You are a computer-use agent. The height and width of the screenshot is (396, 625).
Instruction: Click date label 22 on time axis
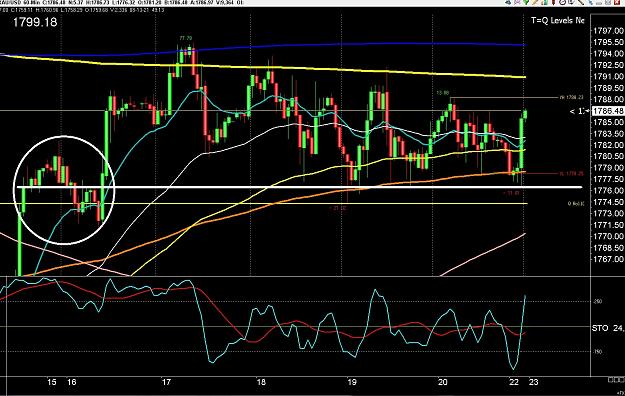tap(514, 382)
